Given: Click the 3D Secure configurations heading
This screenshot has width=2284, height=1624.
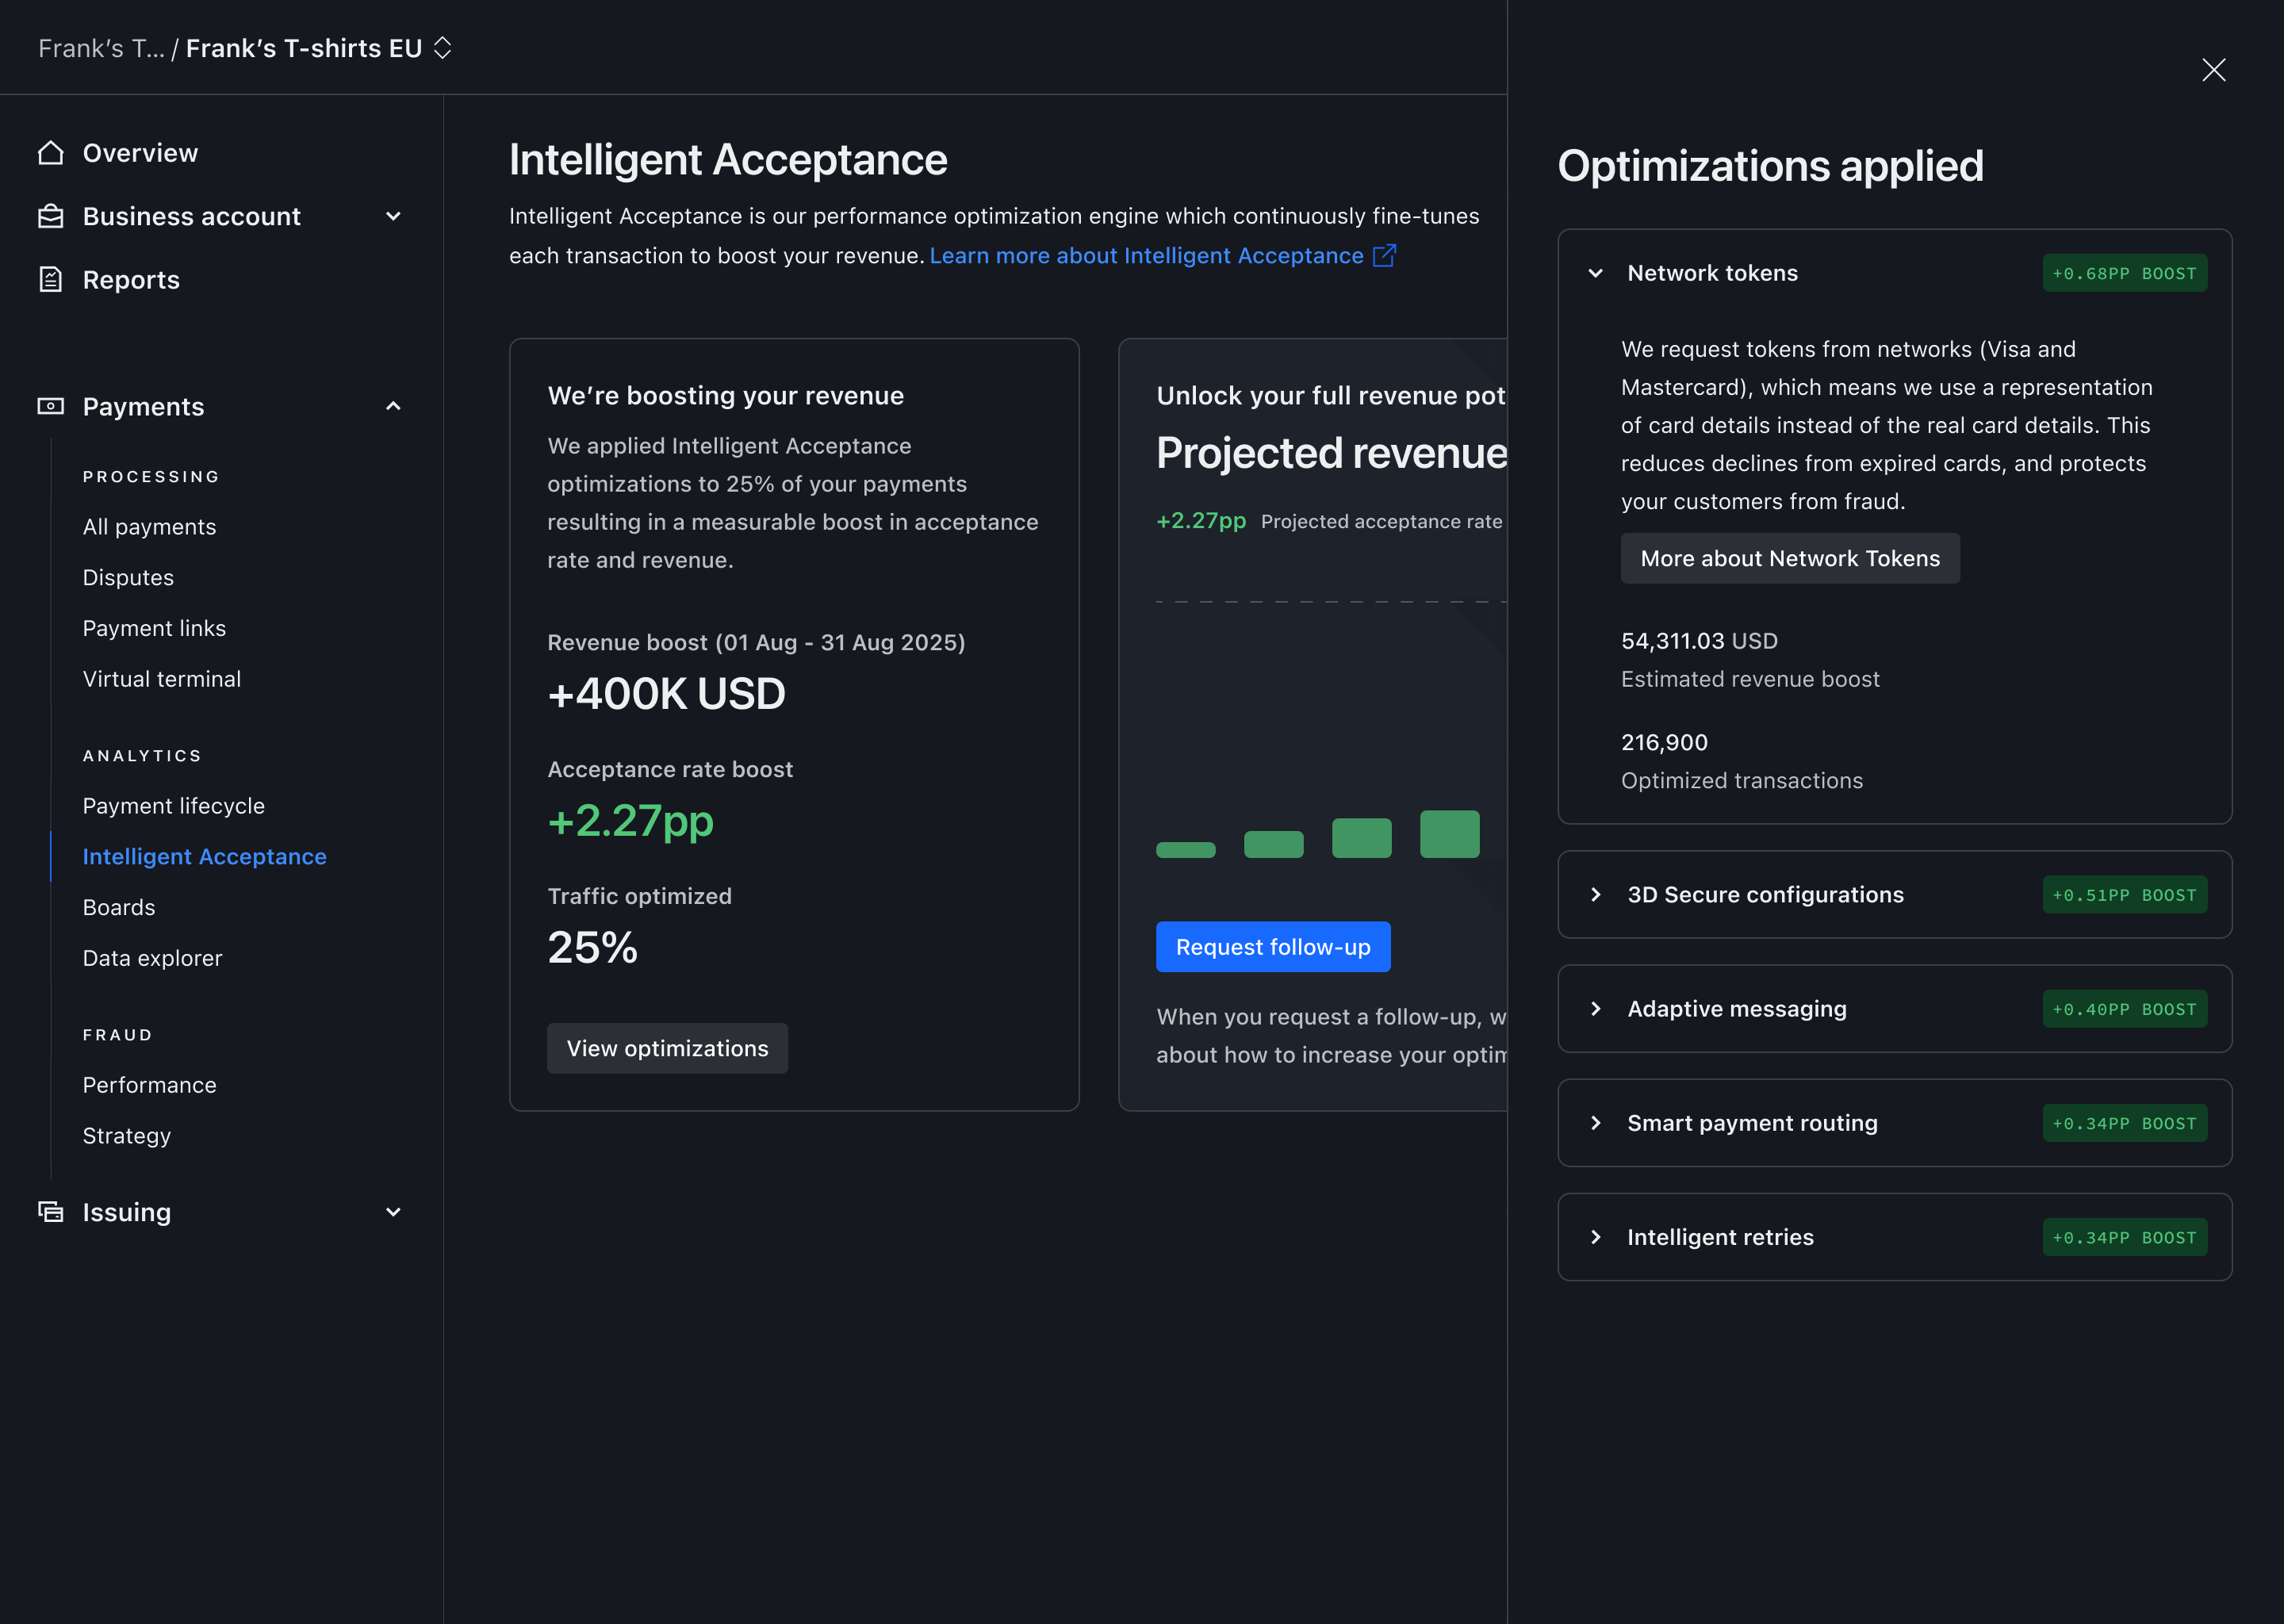Looking at the screenshot, I should pyautogui.click(x=1765, y=895).
